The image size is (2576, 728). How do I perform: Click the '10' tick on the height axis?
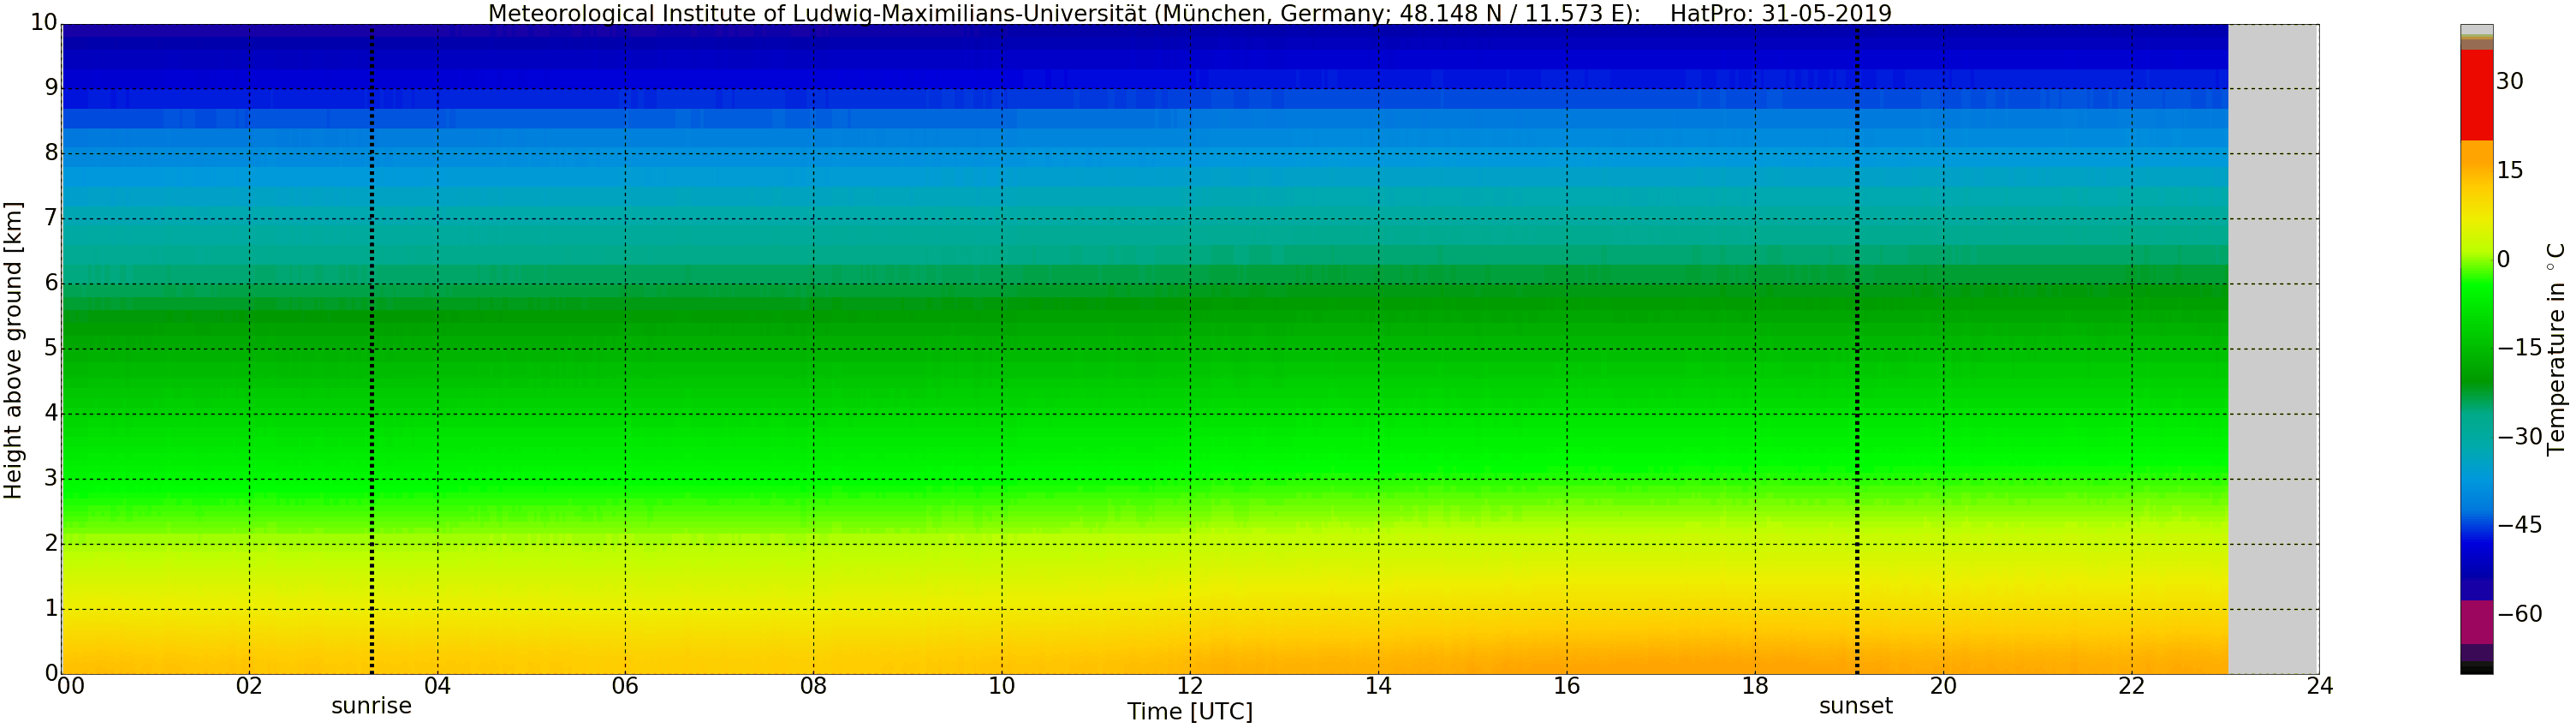click(43, 23)
